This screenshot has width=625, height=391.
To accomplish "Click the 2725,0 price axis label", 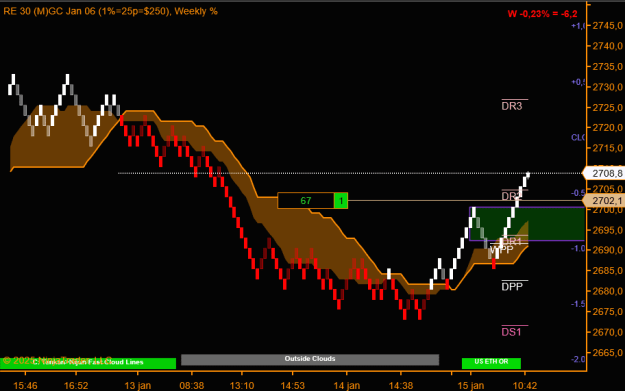I will pyautogui.click(x=607, y=108).
